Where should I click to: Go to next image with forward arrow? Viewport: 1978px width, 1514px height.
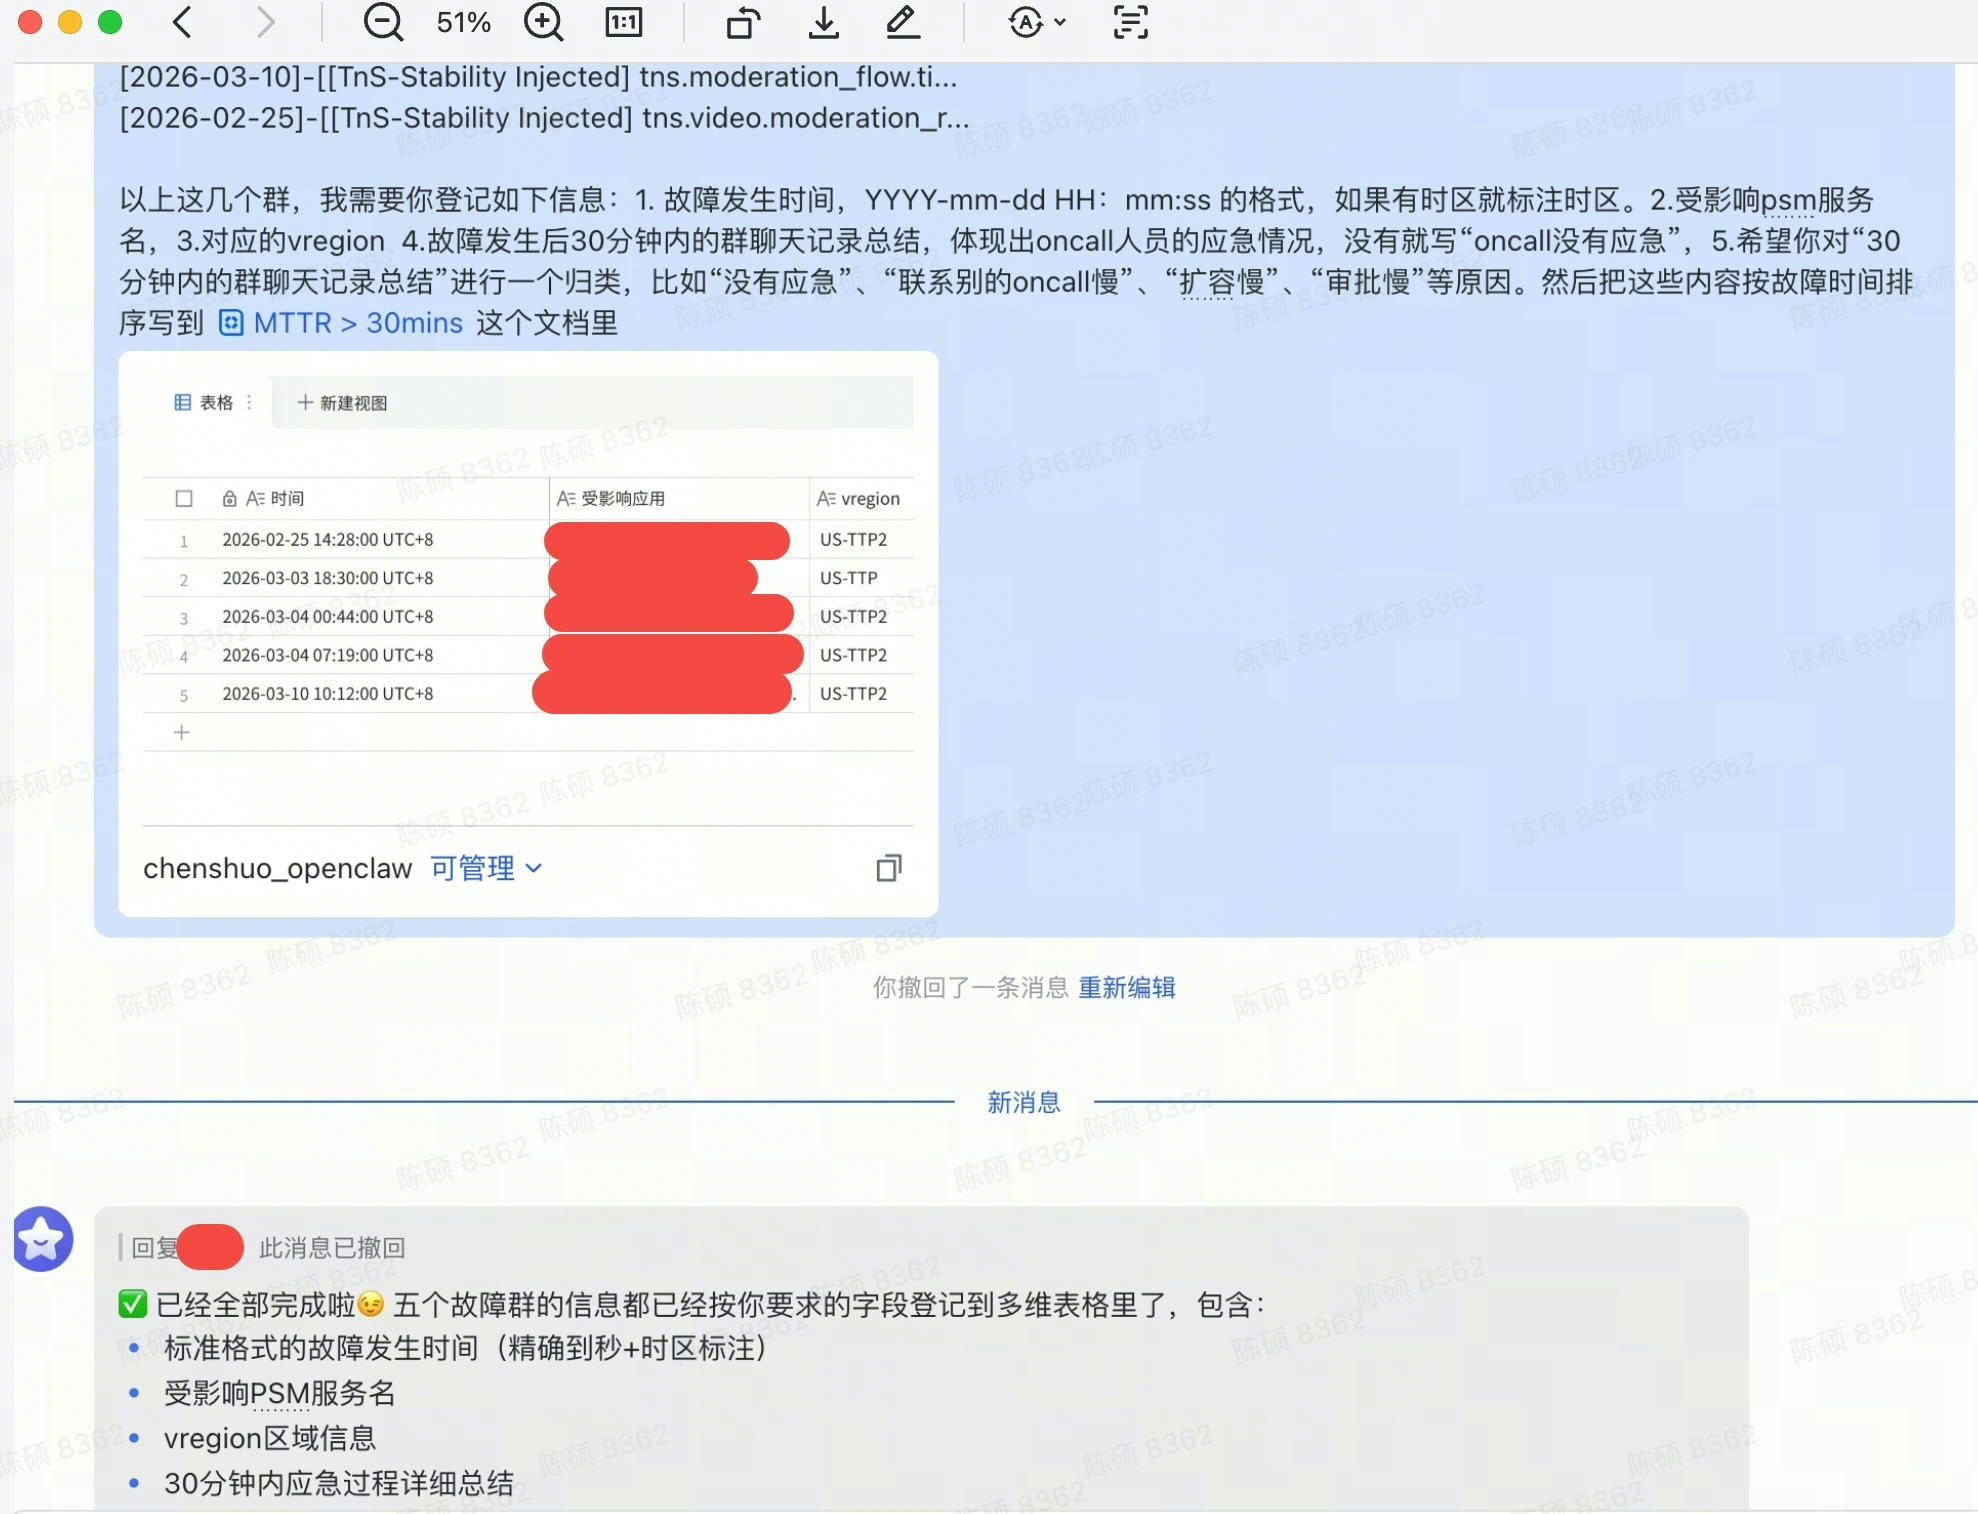point(264,22)
